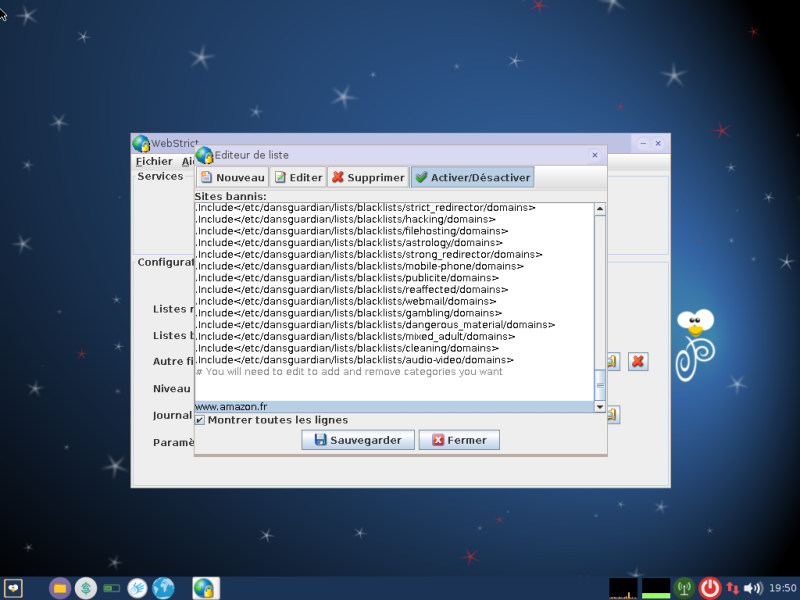Select the strict_redirector/domains include line

[x=394, y=208]
